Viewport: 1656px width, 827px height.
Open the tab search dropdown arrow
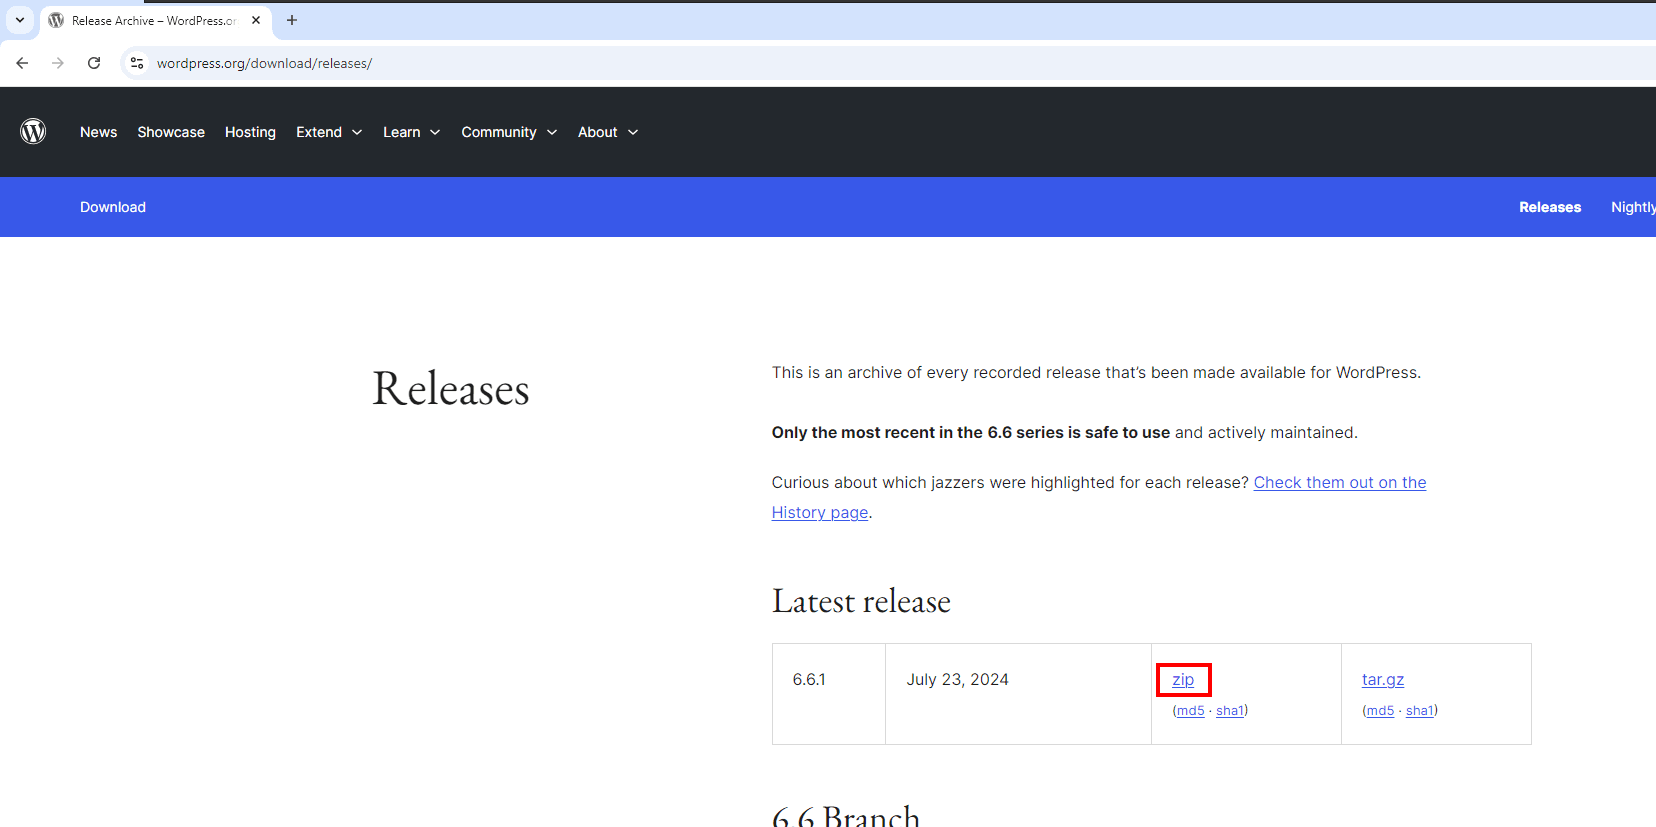coord(20,20)
